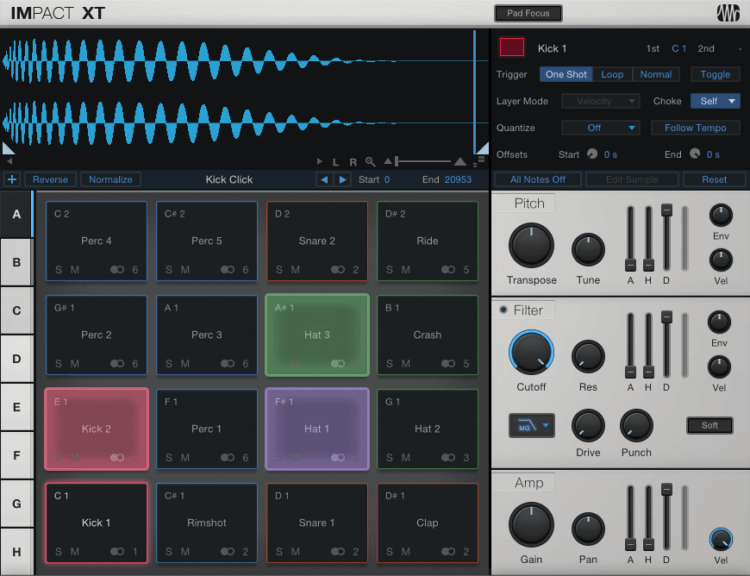Solo the Ride pad
Viewport: 750px width, 576px height.
click(389, 270)
